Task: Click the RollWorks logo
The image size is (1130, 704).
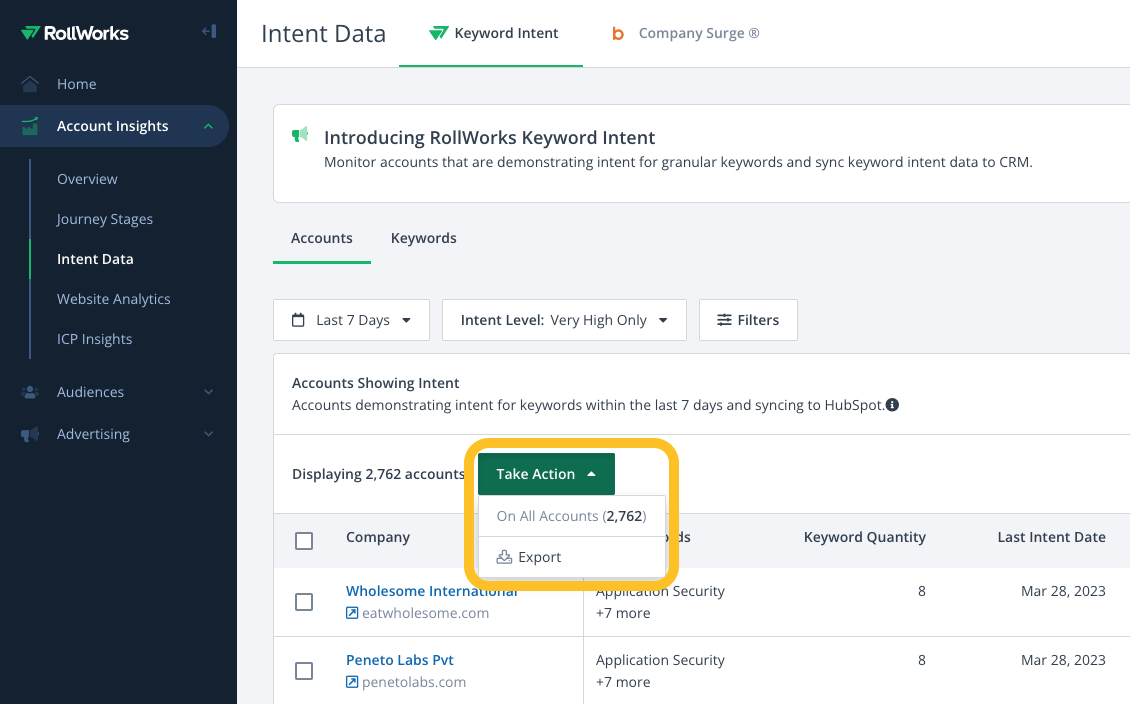Action: [75, 33]
